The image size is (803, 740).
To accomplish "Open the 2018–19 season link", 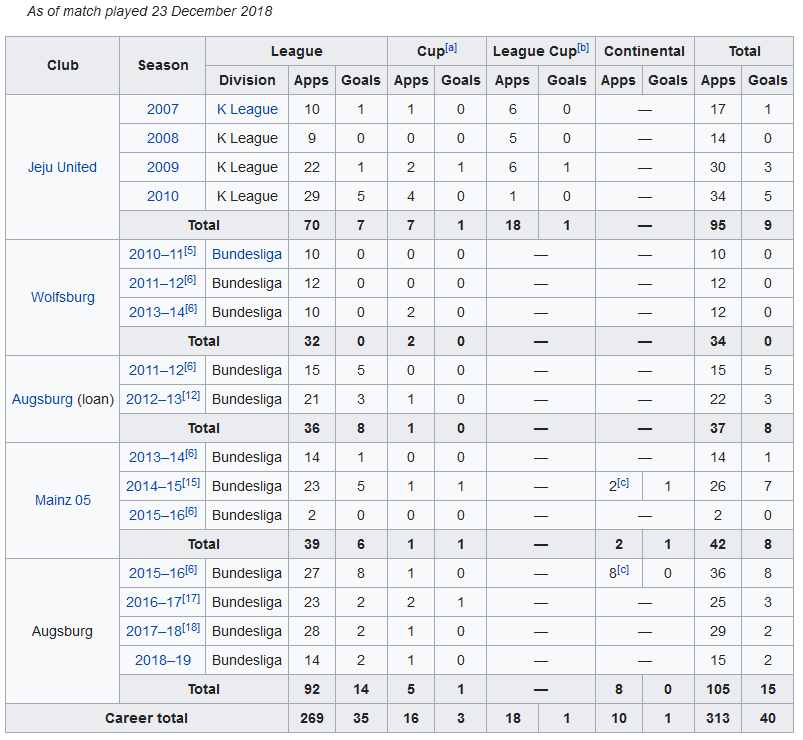I will point(162,660).
